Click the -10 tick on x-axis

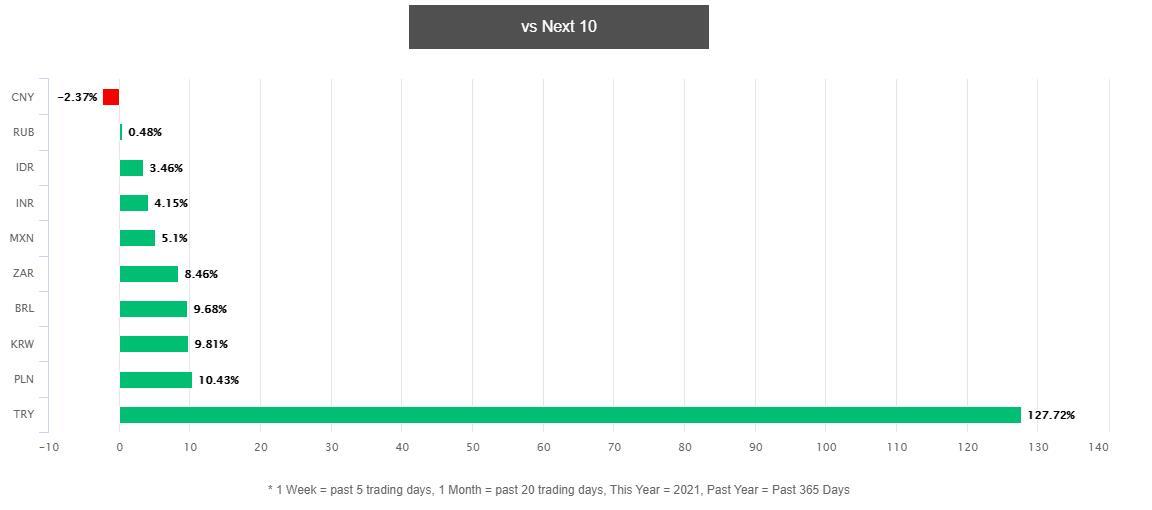(x=48, y=446)
